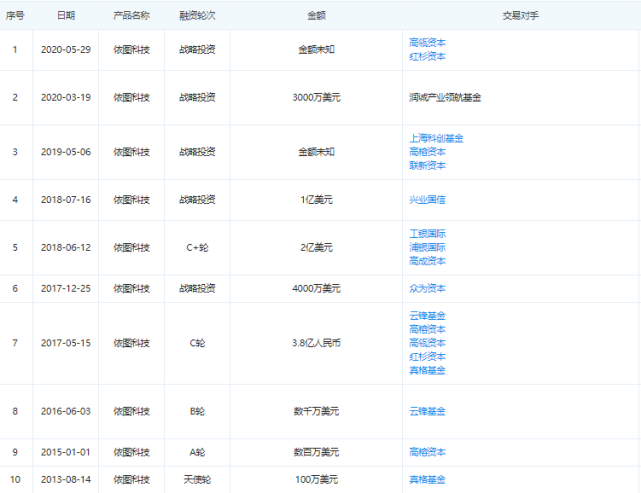The width and height of the screenshot is (641, 493).
Task: Open 真格基金 link in the 天使轮 row
Action: pos(427,479)
